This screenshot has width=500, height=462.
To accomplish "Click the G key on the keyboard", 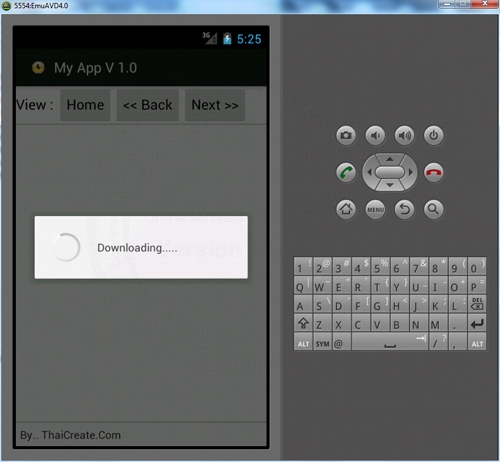I will (380, 304).
